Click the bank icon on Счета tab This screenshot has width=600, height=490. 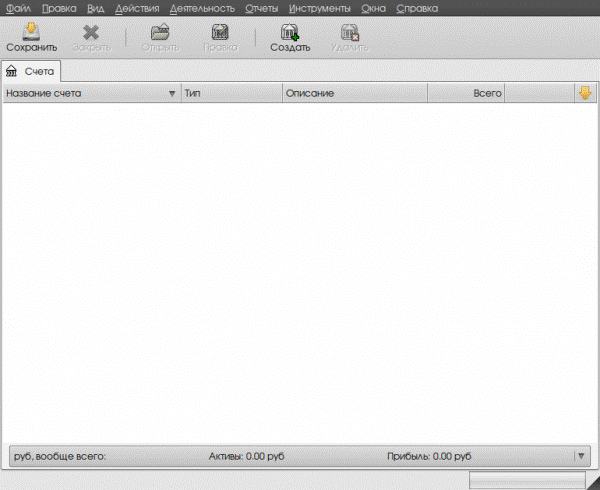tap(11, 71)
